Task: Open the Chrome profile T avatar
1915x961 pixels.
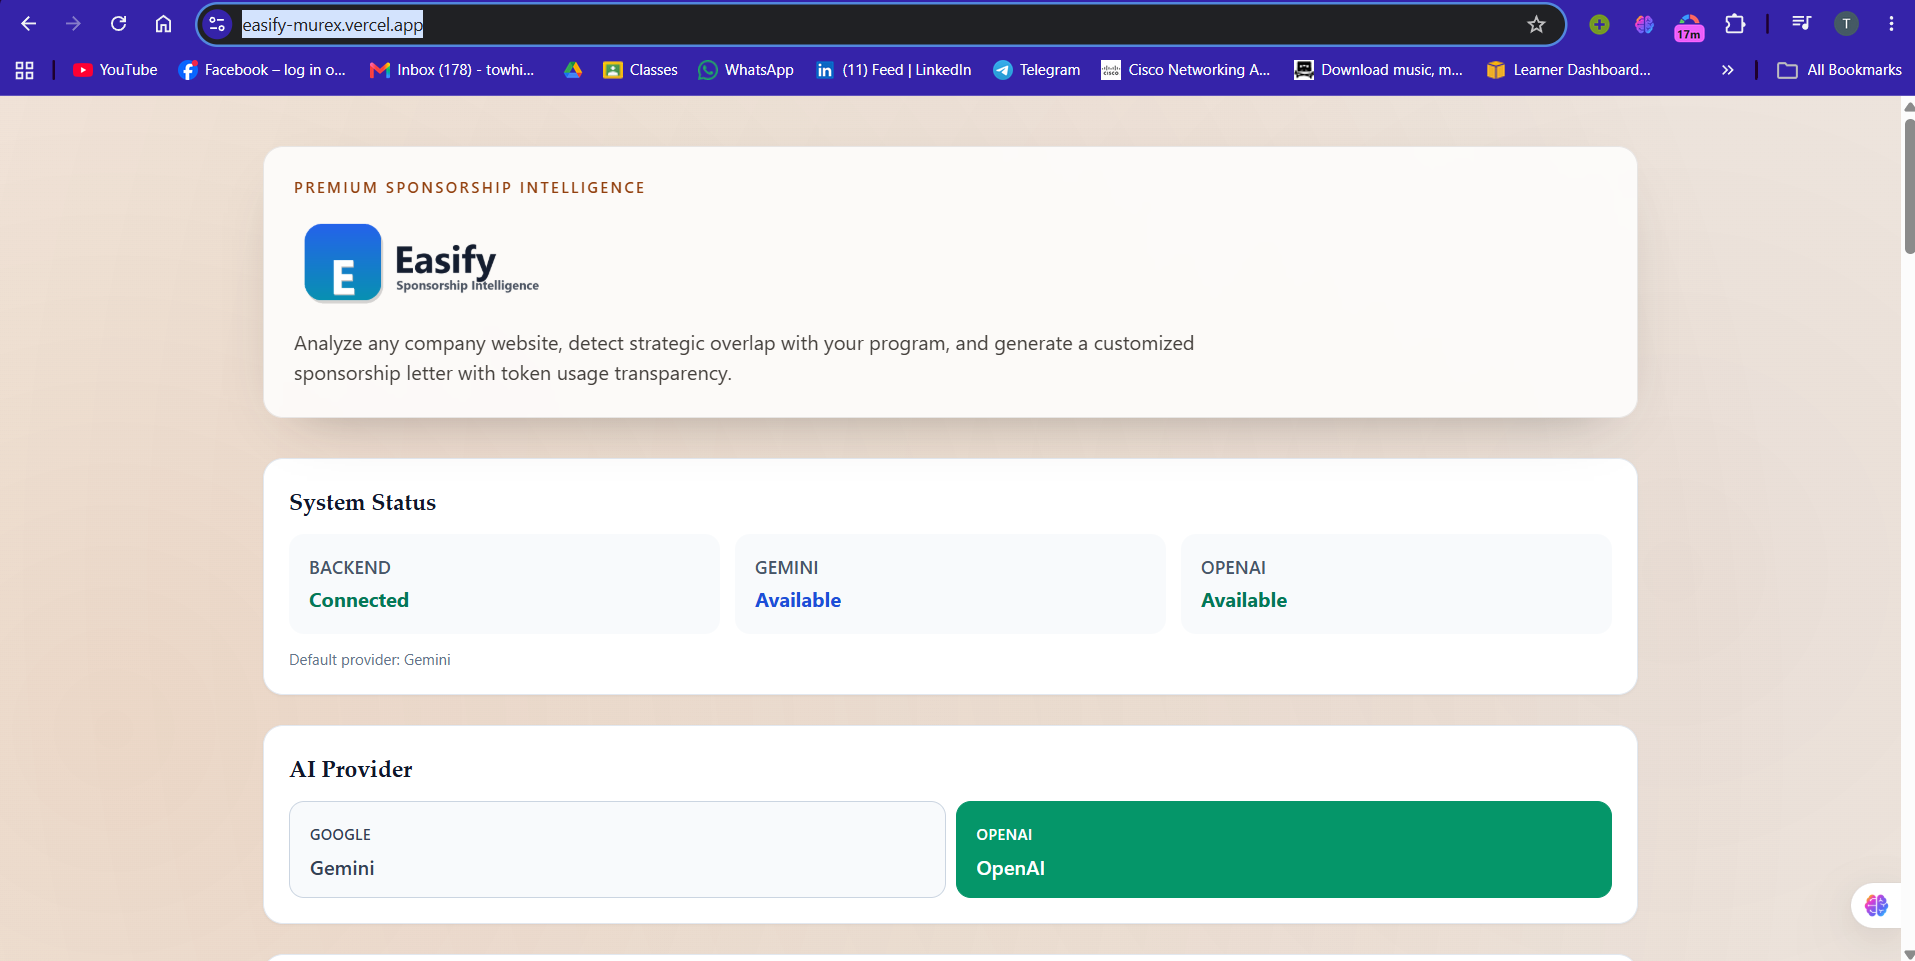Action: 1846,24
